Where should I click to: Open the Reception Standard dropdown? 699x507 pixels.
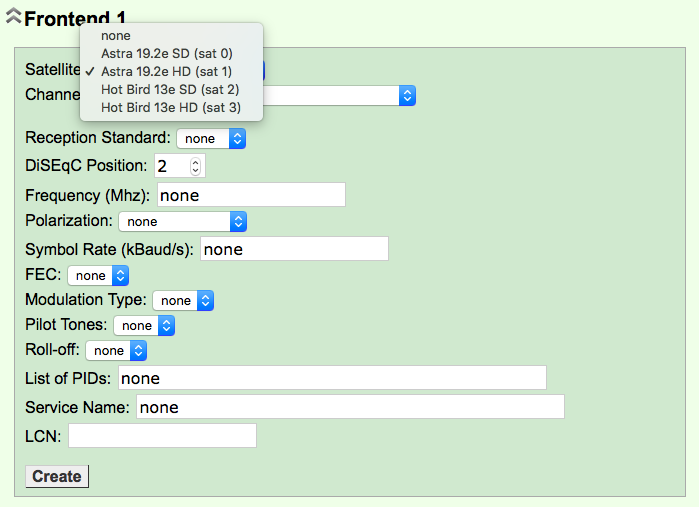pos(211,139)
